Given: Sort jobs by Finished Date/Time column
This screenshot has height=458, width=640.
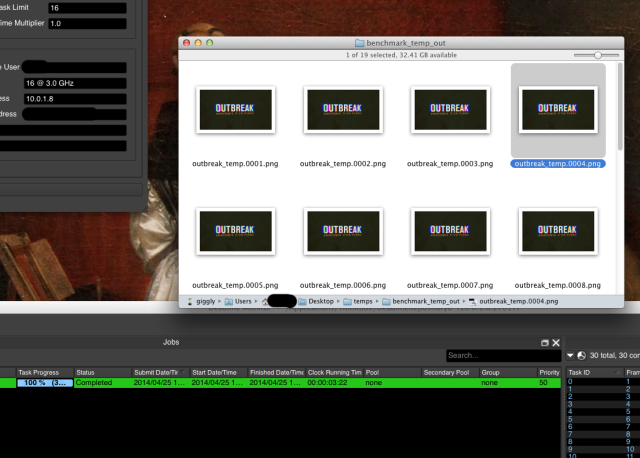Looking at the screenshot, I should 277,373.
